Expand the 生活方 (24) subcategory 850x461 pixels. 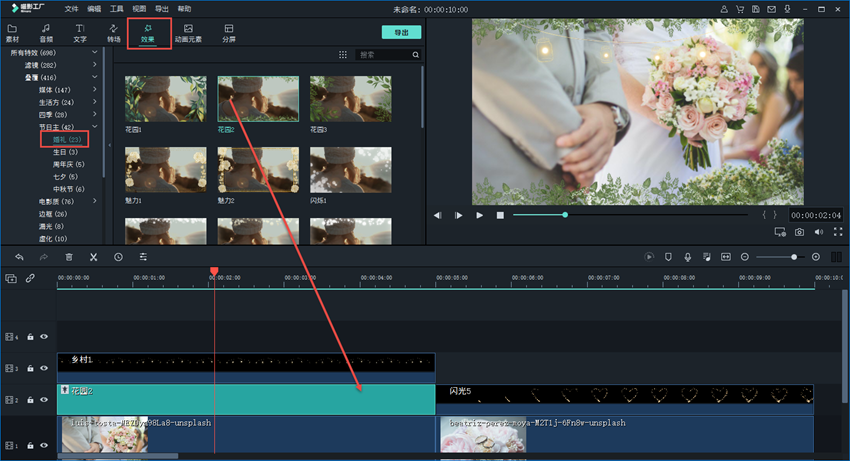(95, 101)
